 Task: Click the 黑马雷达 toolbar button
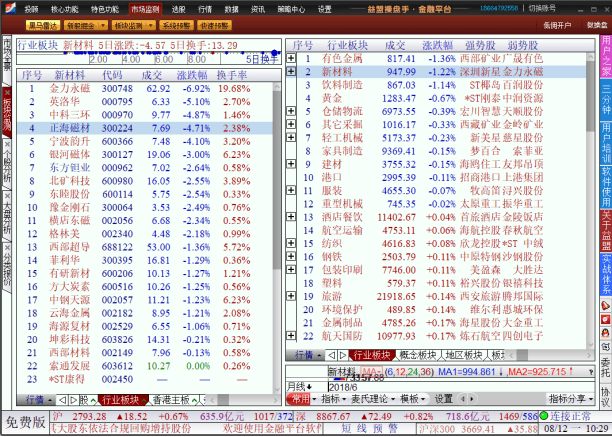pyautogui.click(x=43, y=26)
